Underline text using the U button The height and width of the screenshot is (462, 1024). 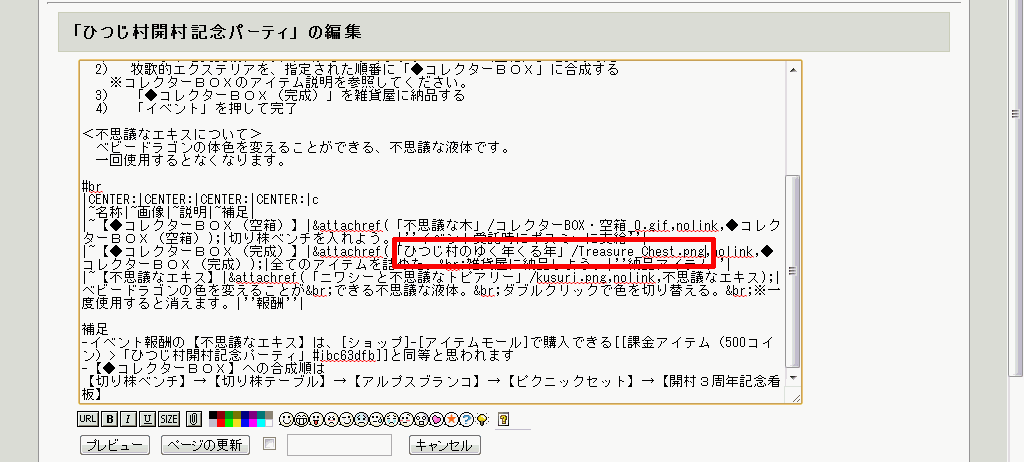[146, 419]
